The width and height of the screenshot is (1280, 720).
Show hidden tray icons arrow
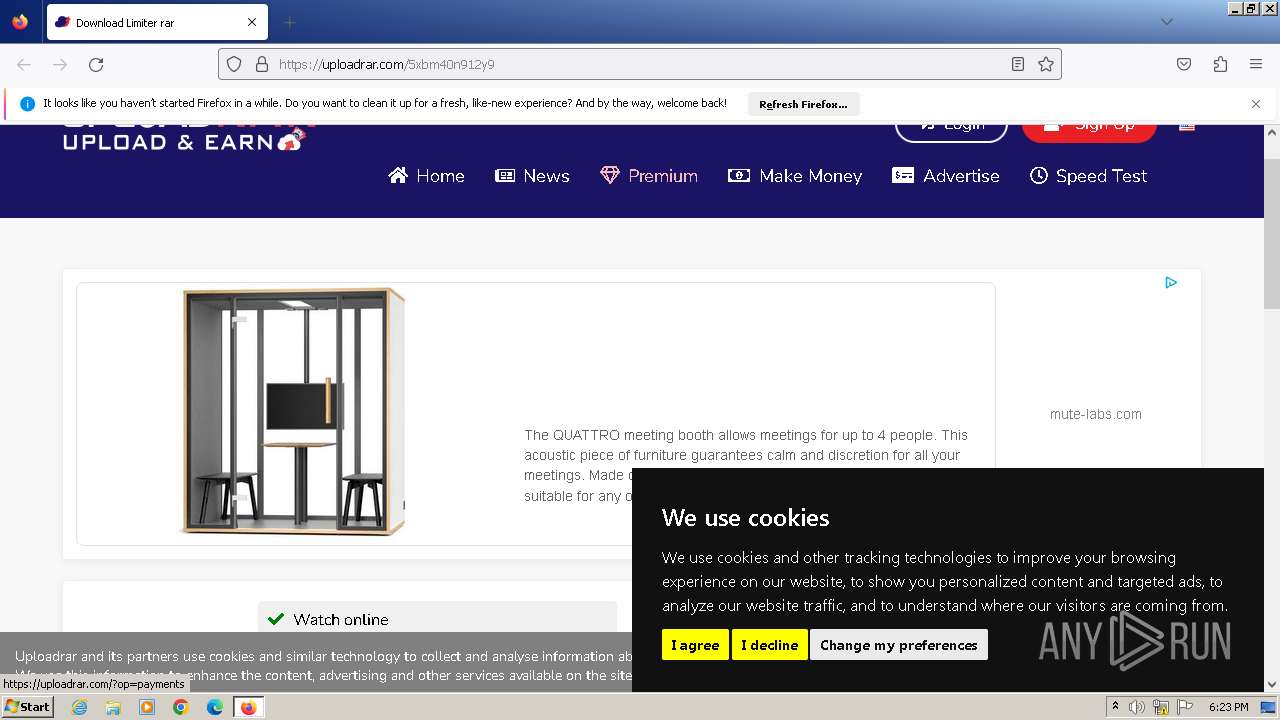coord(1115,707)
